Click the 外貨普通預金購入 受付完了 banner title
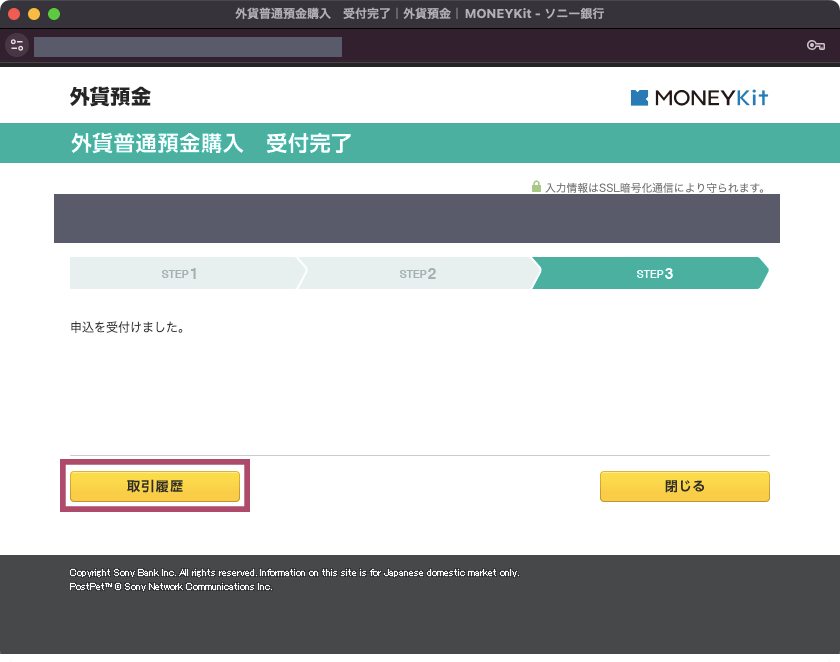The height and width of the screenshot is (662, 840). [211, 144]
